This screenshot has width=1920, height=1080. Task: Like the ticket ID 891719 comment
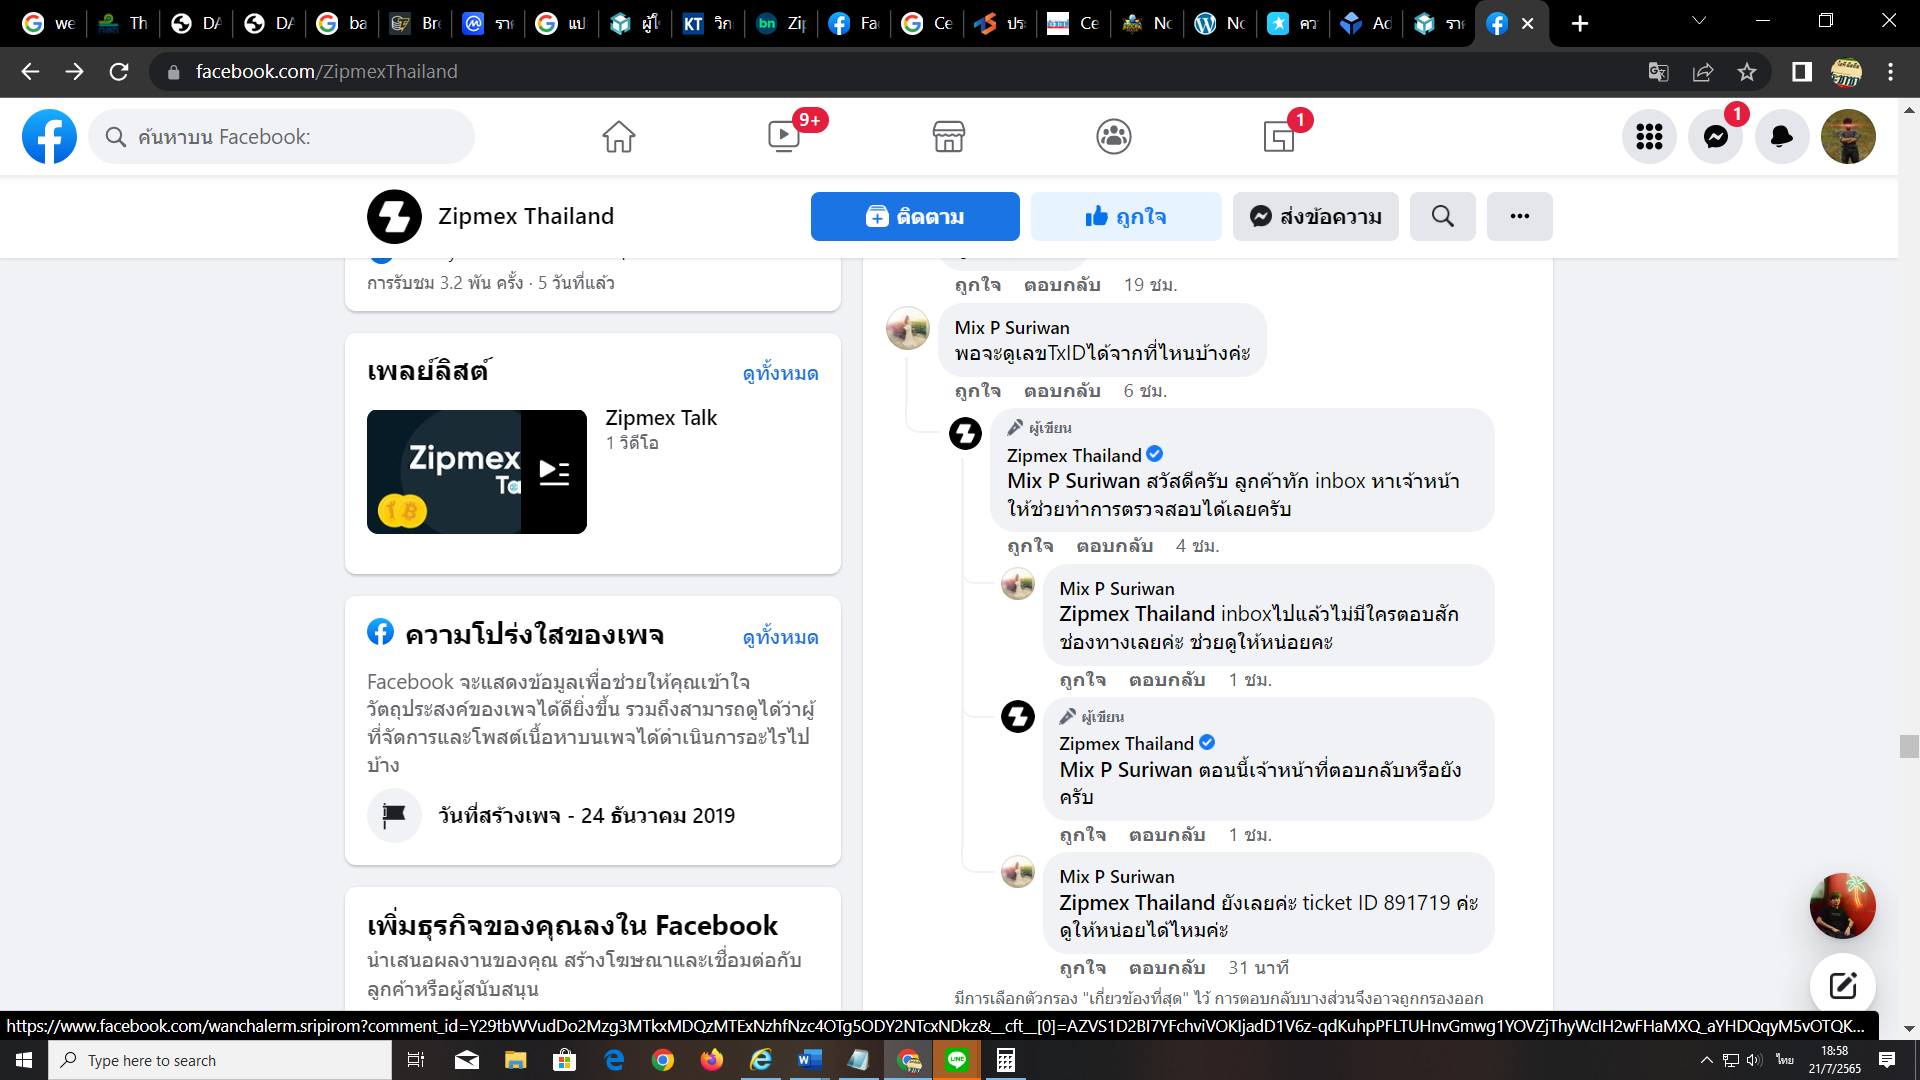(1083, 968)
